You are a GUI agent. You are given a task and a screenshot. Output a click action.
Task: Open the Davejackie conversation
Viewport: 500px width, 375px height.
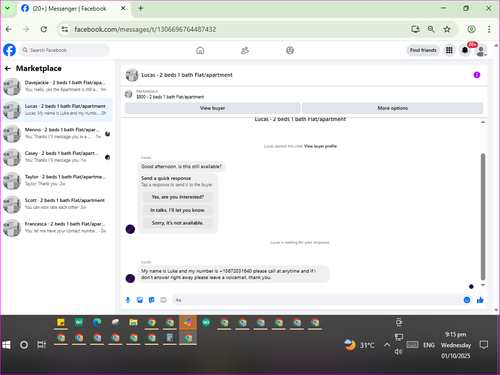click(x=57, y=86)
